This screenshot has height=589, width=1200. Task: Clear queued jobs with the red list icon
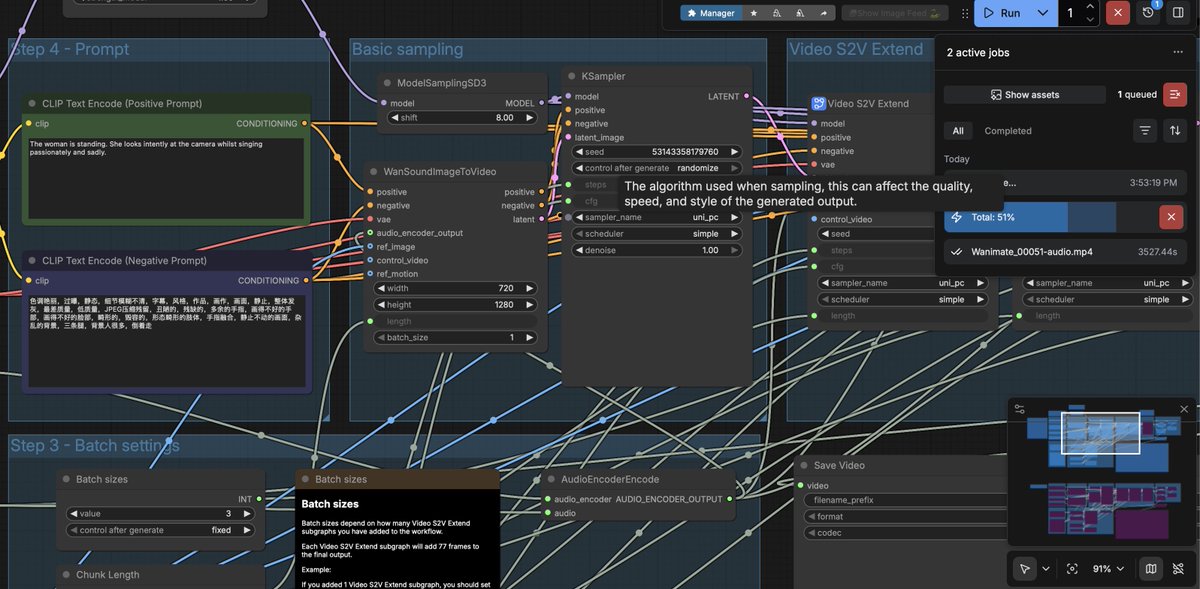[x=1175, y=95]
